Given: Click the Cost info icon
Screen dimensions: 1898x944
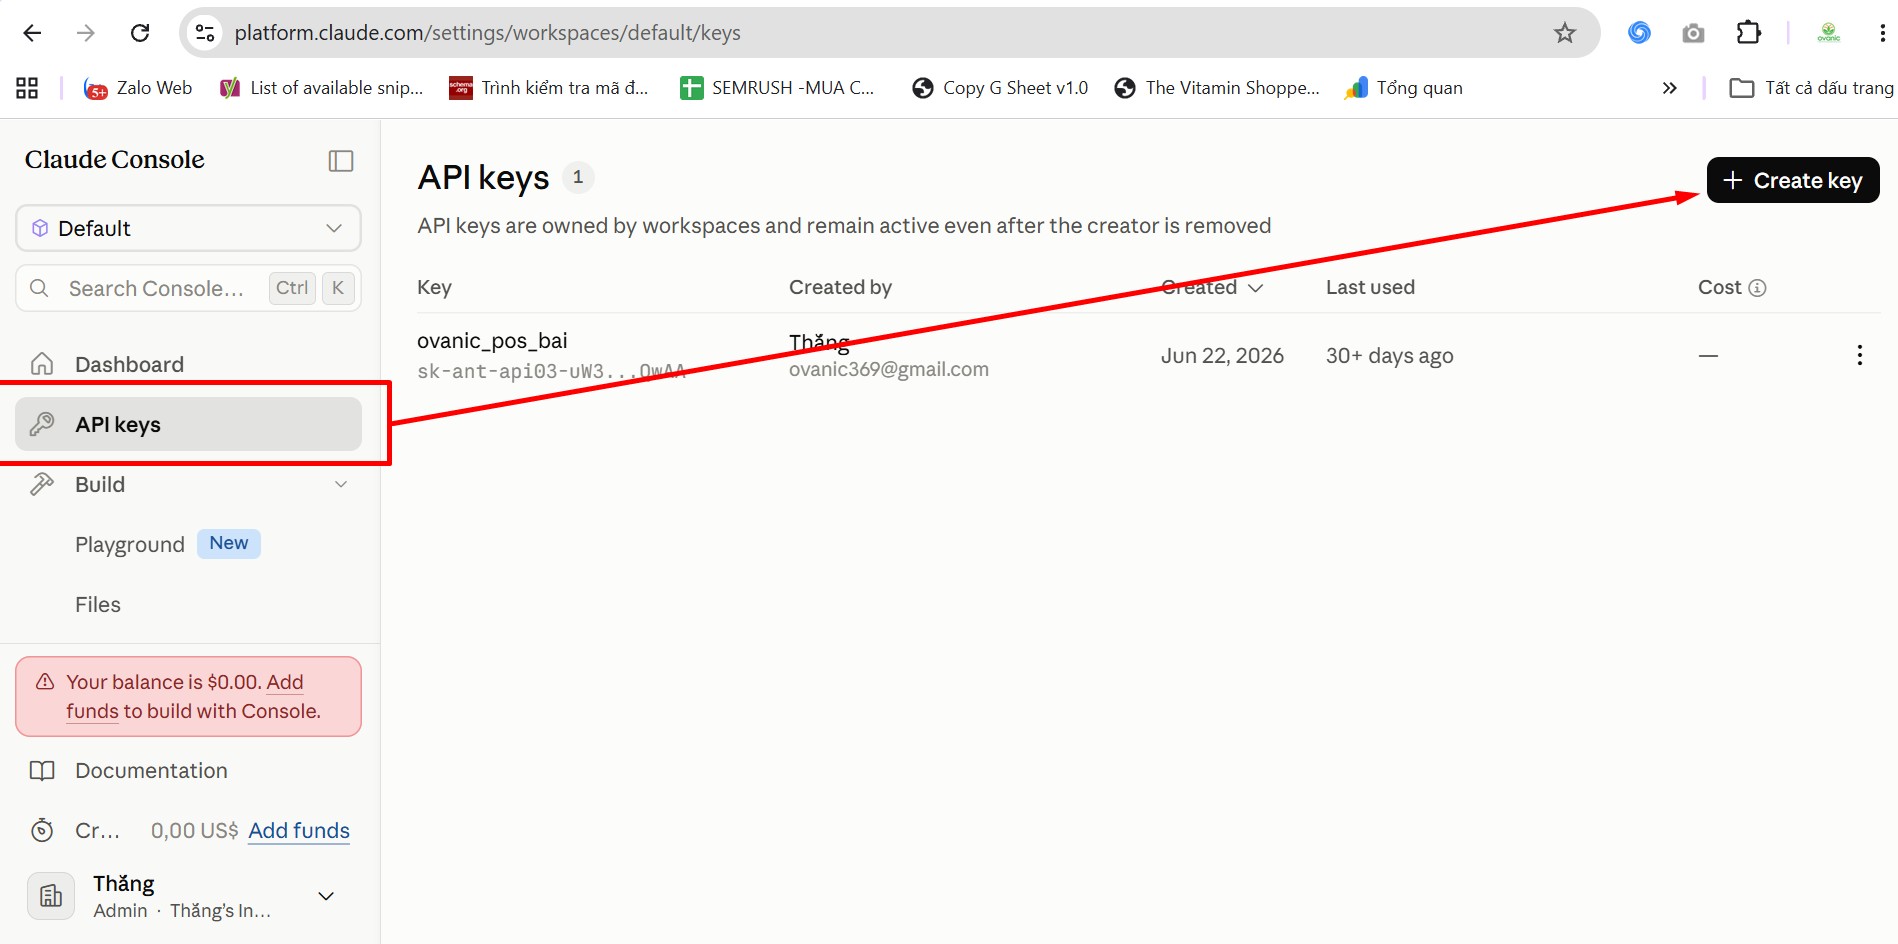Looking at the screenshot, I should click(x=1757, y=288).
